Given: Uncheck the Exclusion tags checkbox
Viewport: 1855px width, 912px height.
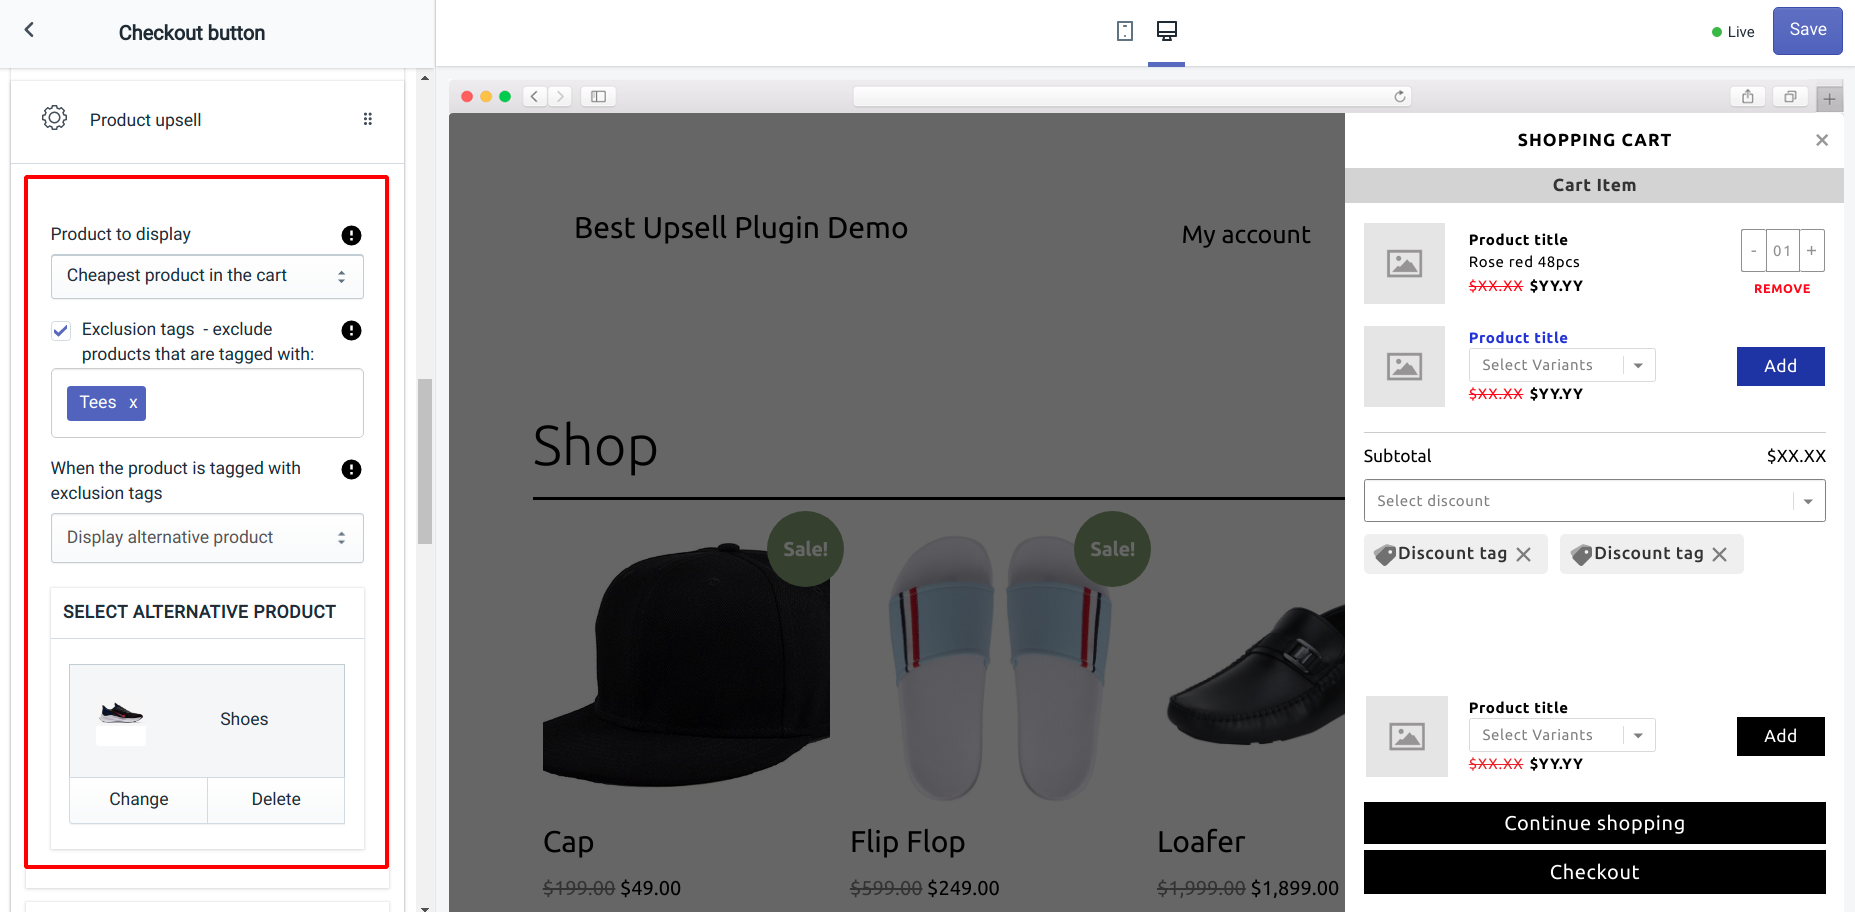Looking at the screenshot, I should point(61,330).
